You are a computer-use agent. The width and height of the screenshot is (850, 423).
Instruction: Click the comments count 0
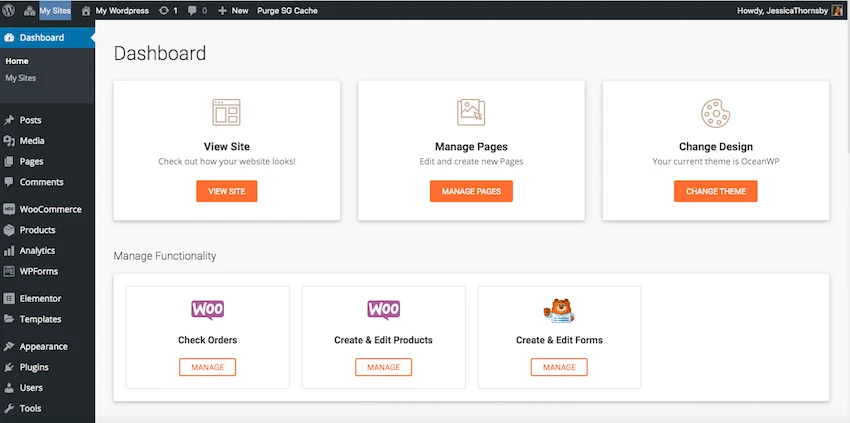tap(204, 11)
